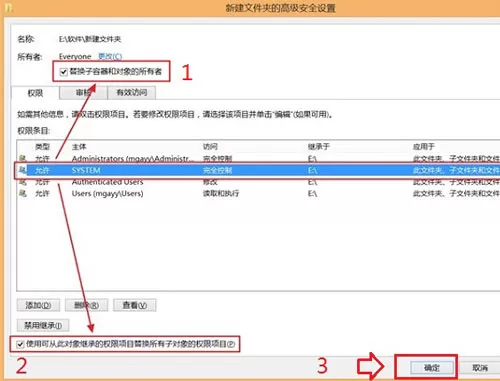Click the 更改(C) owner link
Viewport: 500px width, 381px height.
point(110,56)
